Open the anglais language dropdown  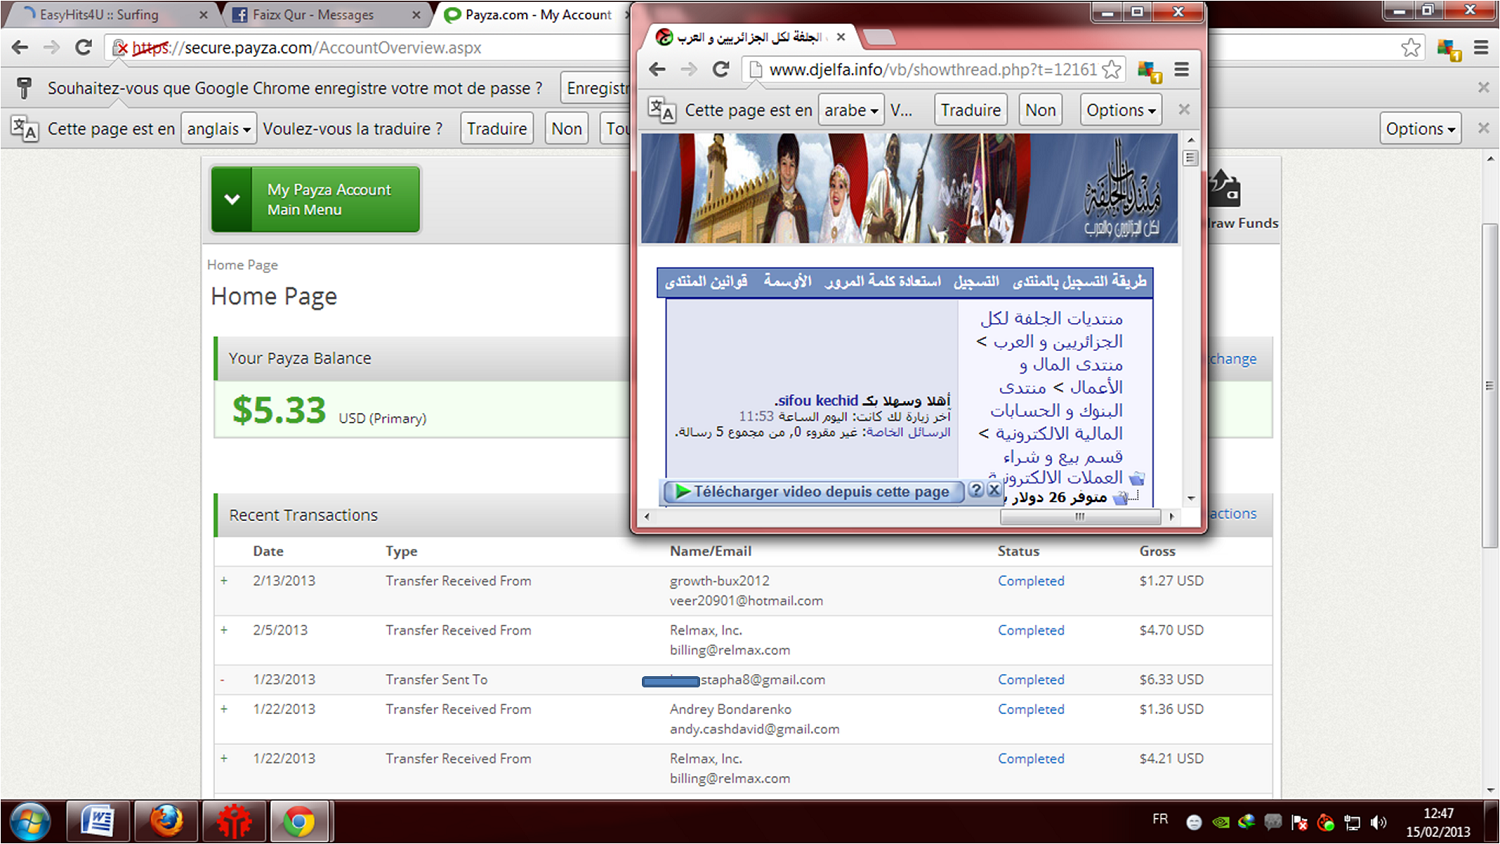click(x=218, y=128)
